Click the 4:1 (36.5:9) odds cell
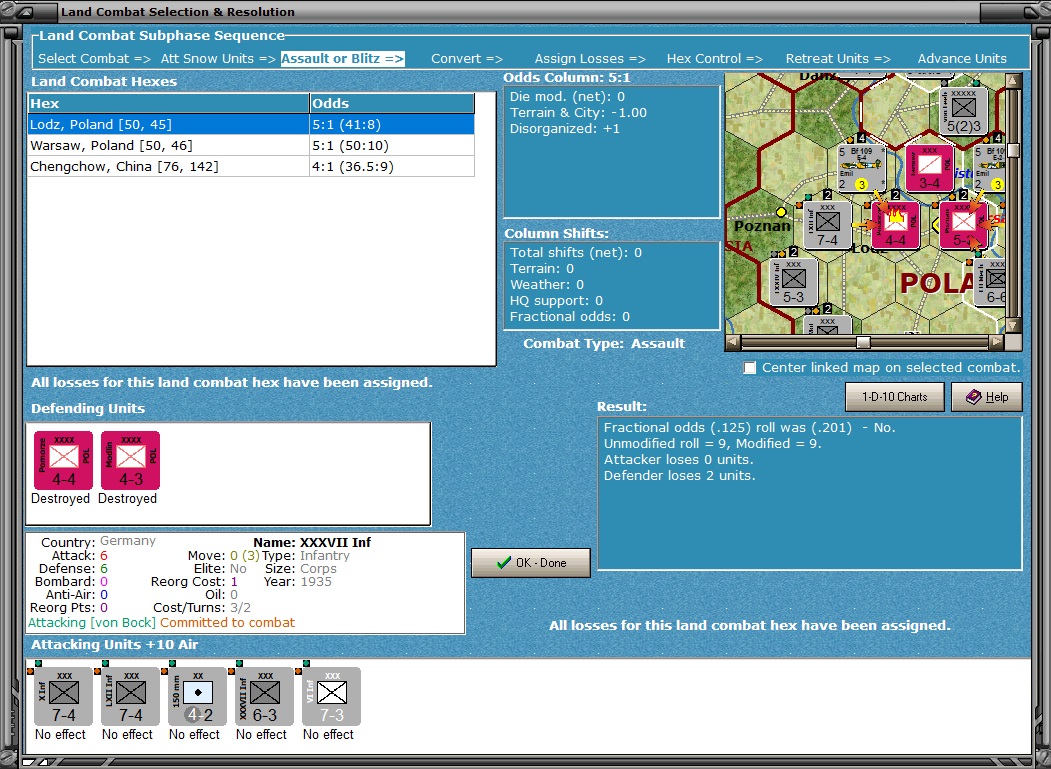This screenshot has height=769, width=1051. [x=392, y=166]
